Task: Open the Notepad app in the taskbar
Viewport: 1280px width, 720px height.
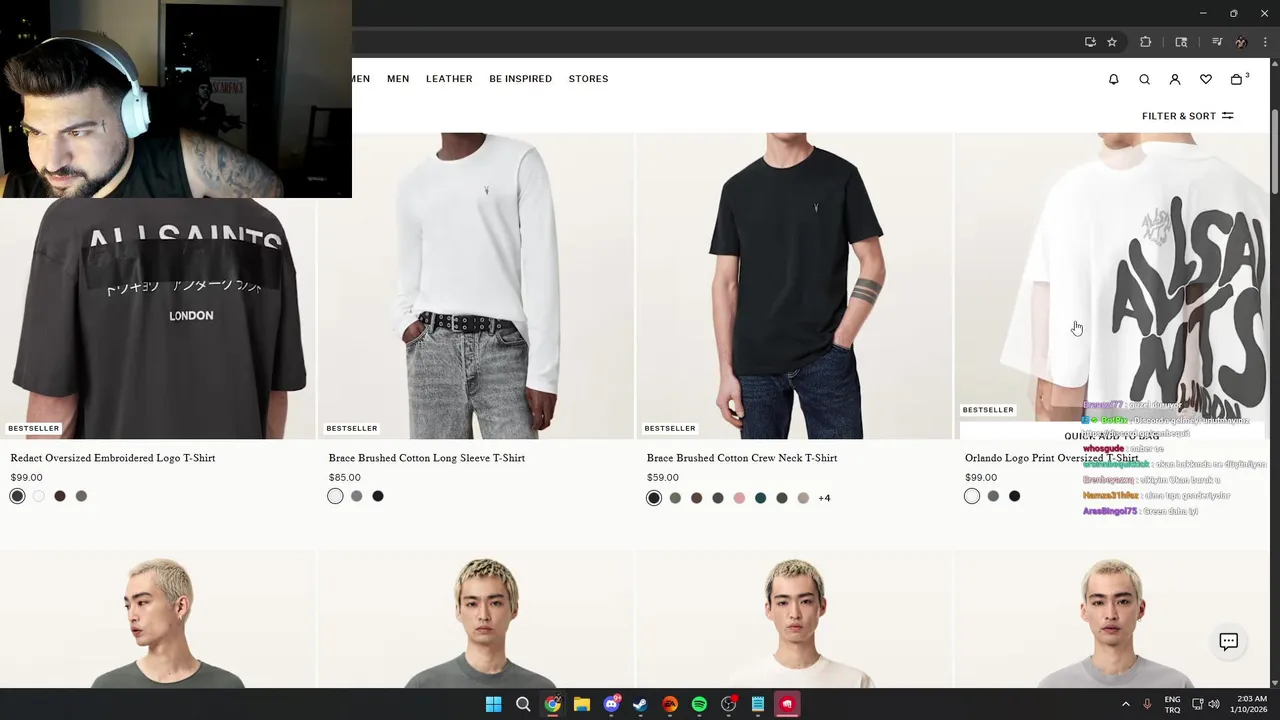Action: (x=758, y=704)
